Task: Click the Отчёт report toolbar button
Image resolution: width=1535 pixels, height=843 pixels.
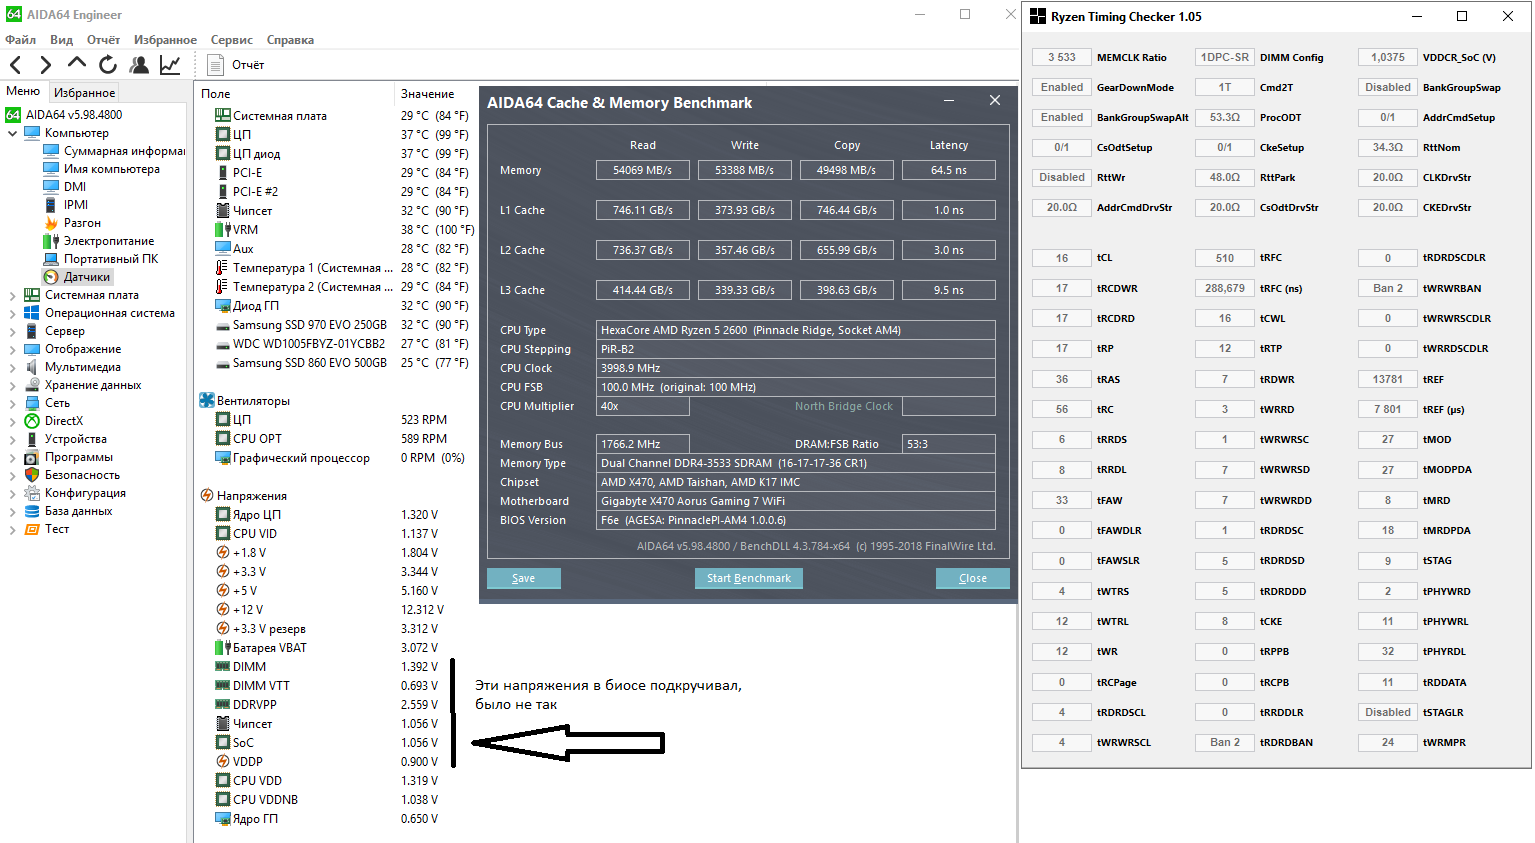Action: (x=236, y=65)
